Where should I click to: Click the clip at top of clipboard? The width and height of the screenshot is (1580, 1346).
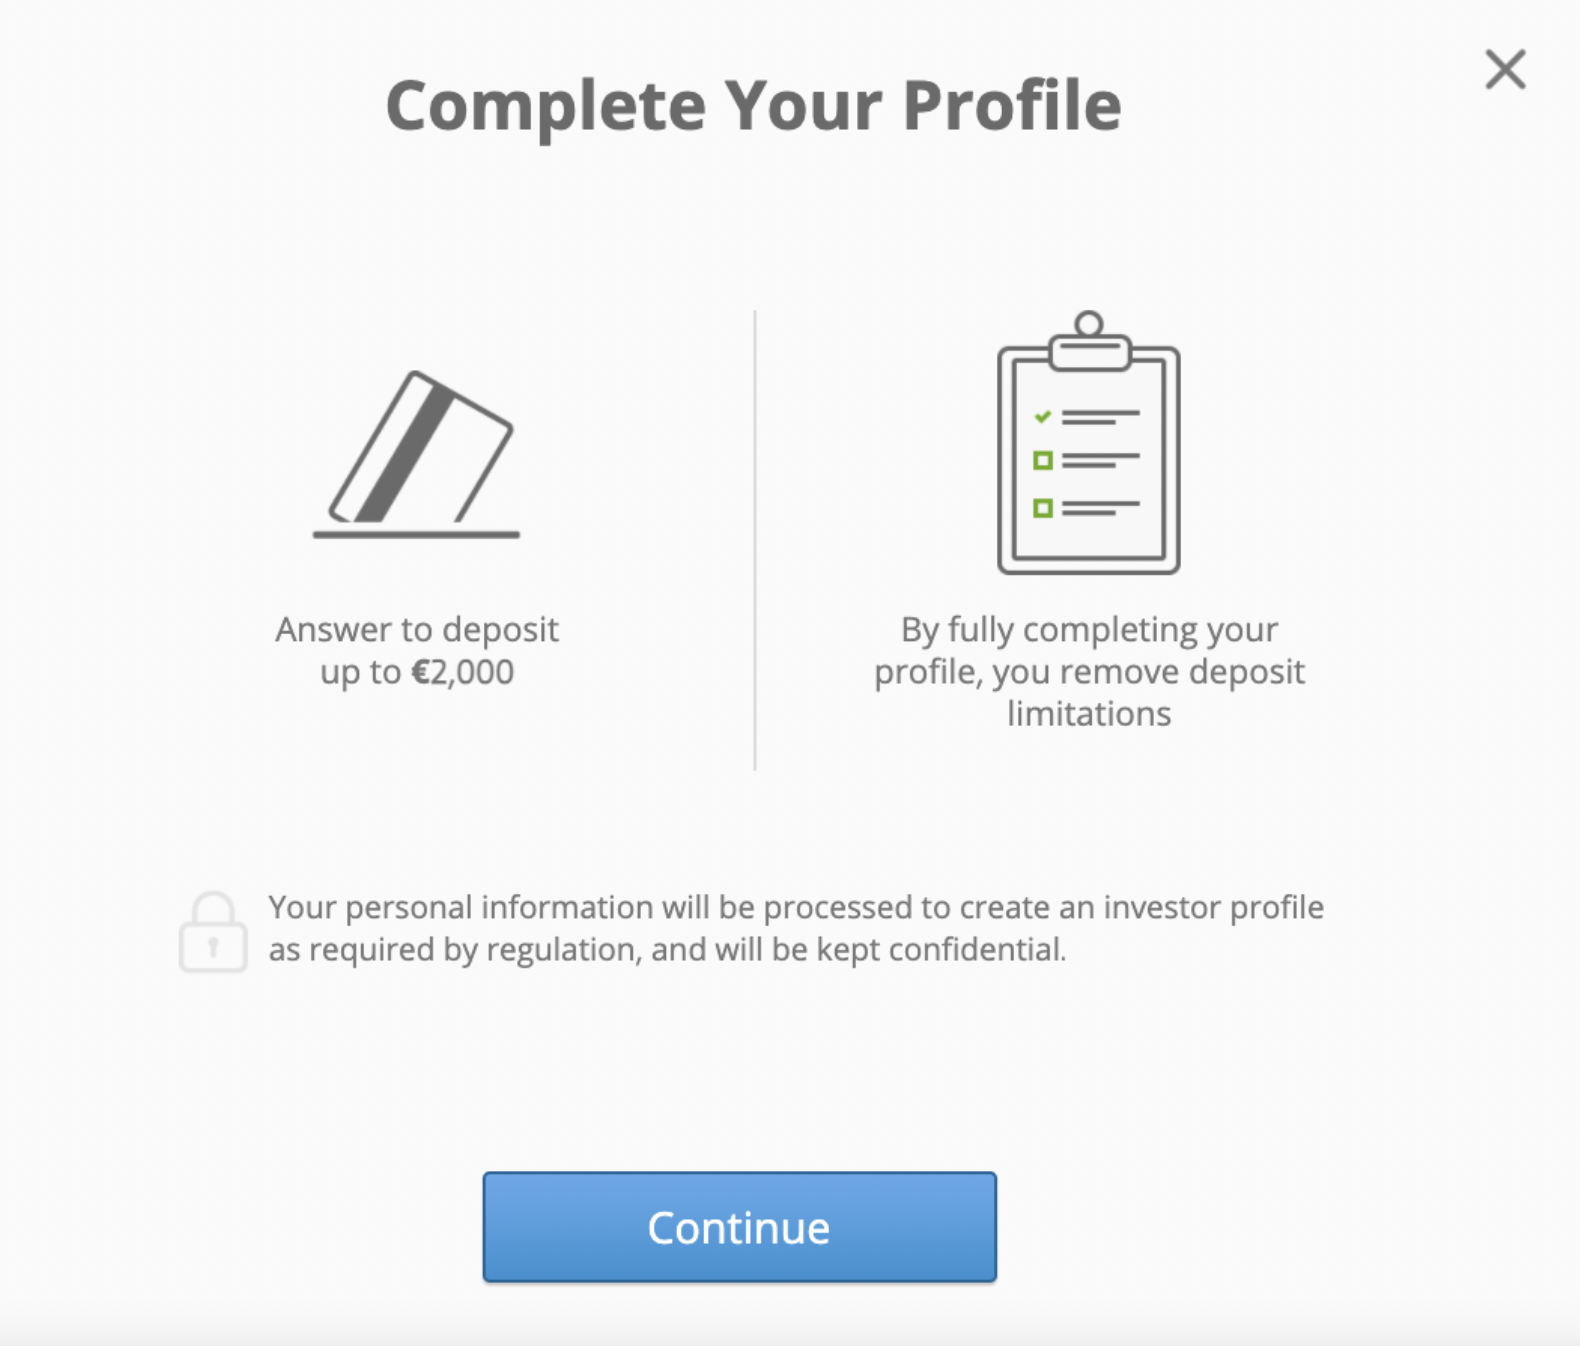tap(1089, 342)
